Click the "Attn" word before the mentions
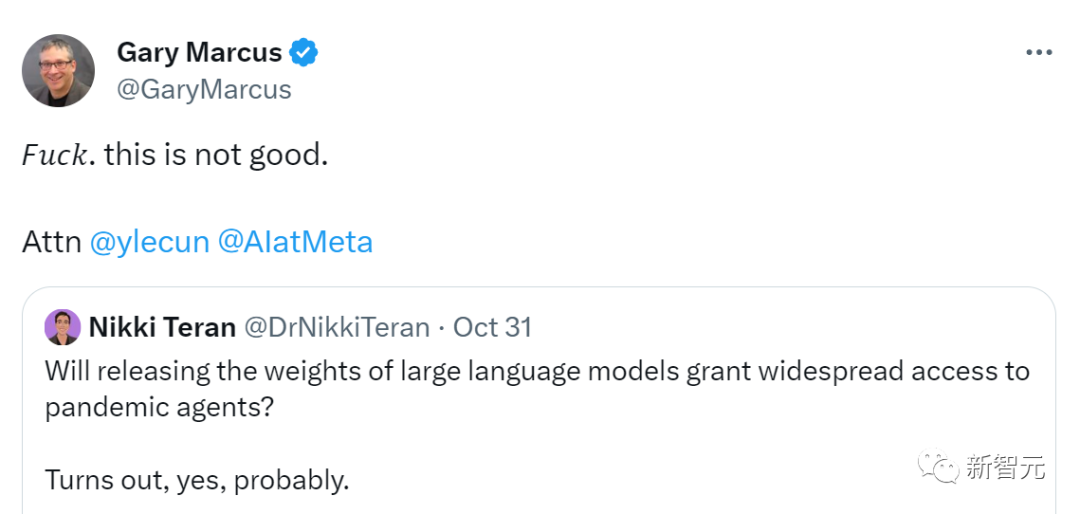1080x514 pixels. (51, 242)
